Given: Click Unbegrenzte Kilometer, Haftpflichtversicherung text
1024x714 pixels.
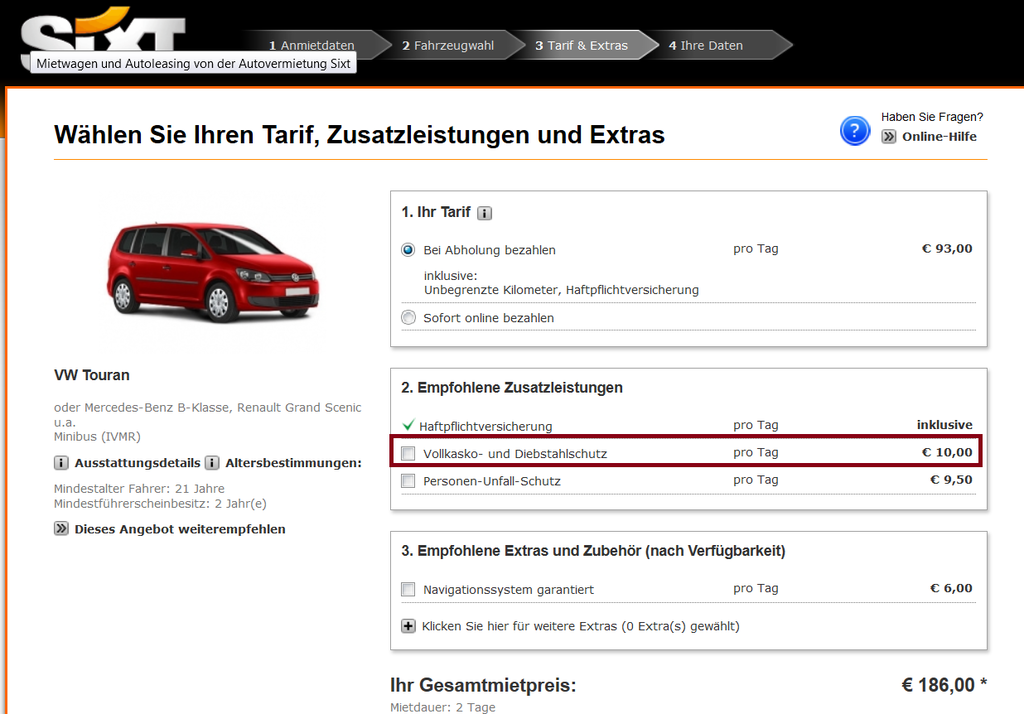Looking at the screenshot, I should click(561, 289).
